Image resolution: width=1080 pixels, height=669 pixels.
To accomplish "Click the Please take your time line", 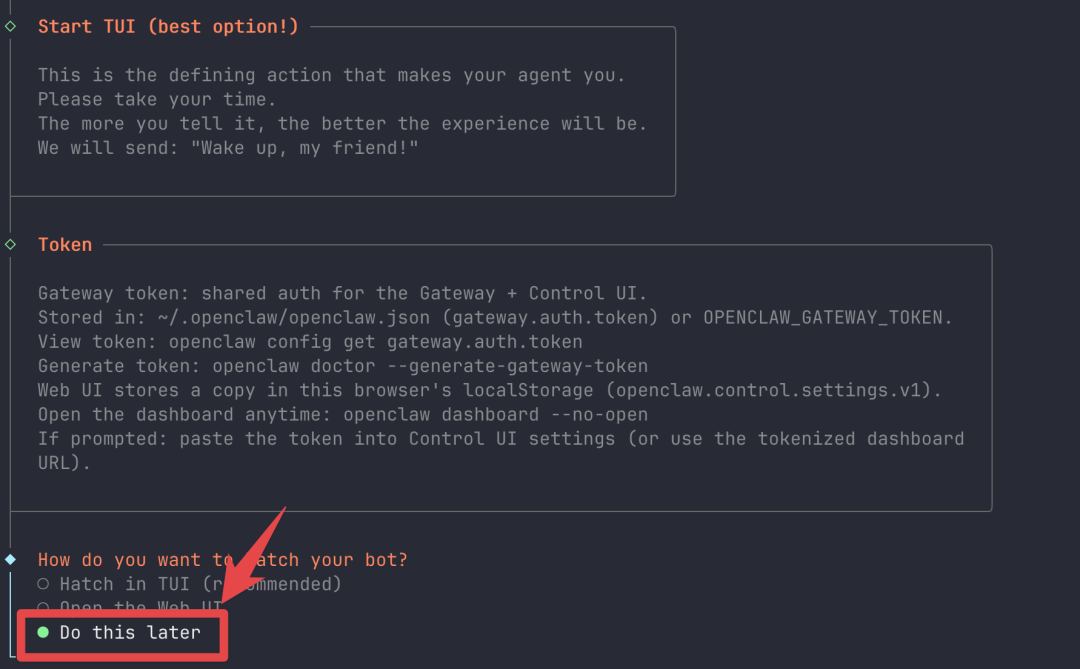I will click(x=157, y=100).
